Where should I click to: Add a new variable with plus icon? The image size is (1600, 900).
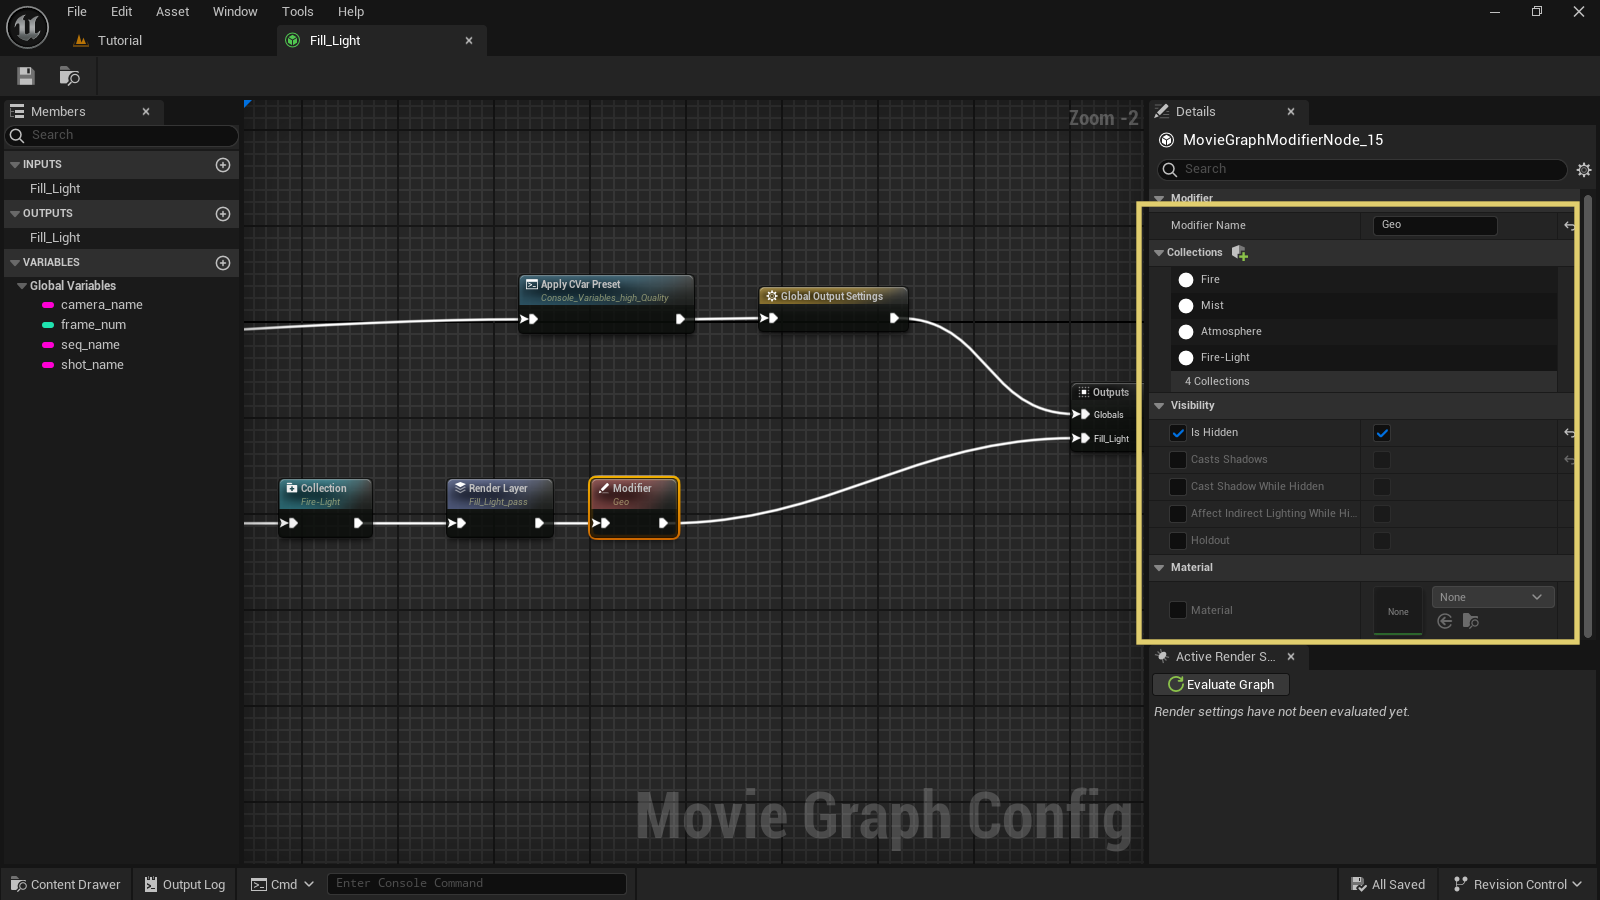pyautogui.click(x=223, y=263)
